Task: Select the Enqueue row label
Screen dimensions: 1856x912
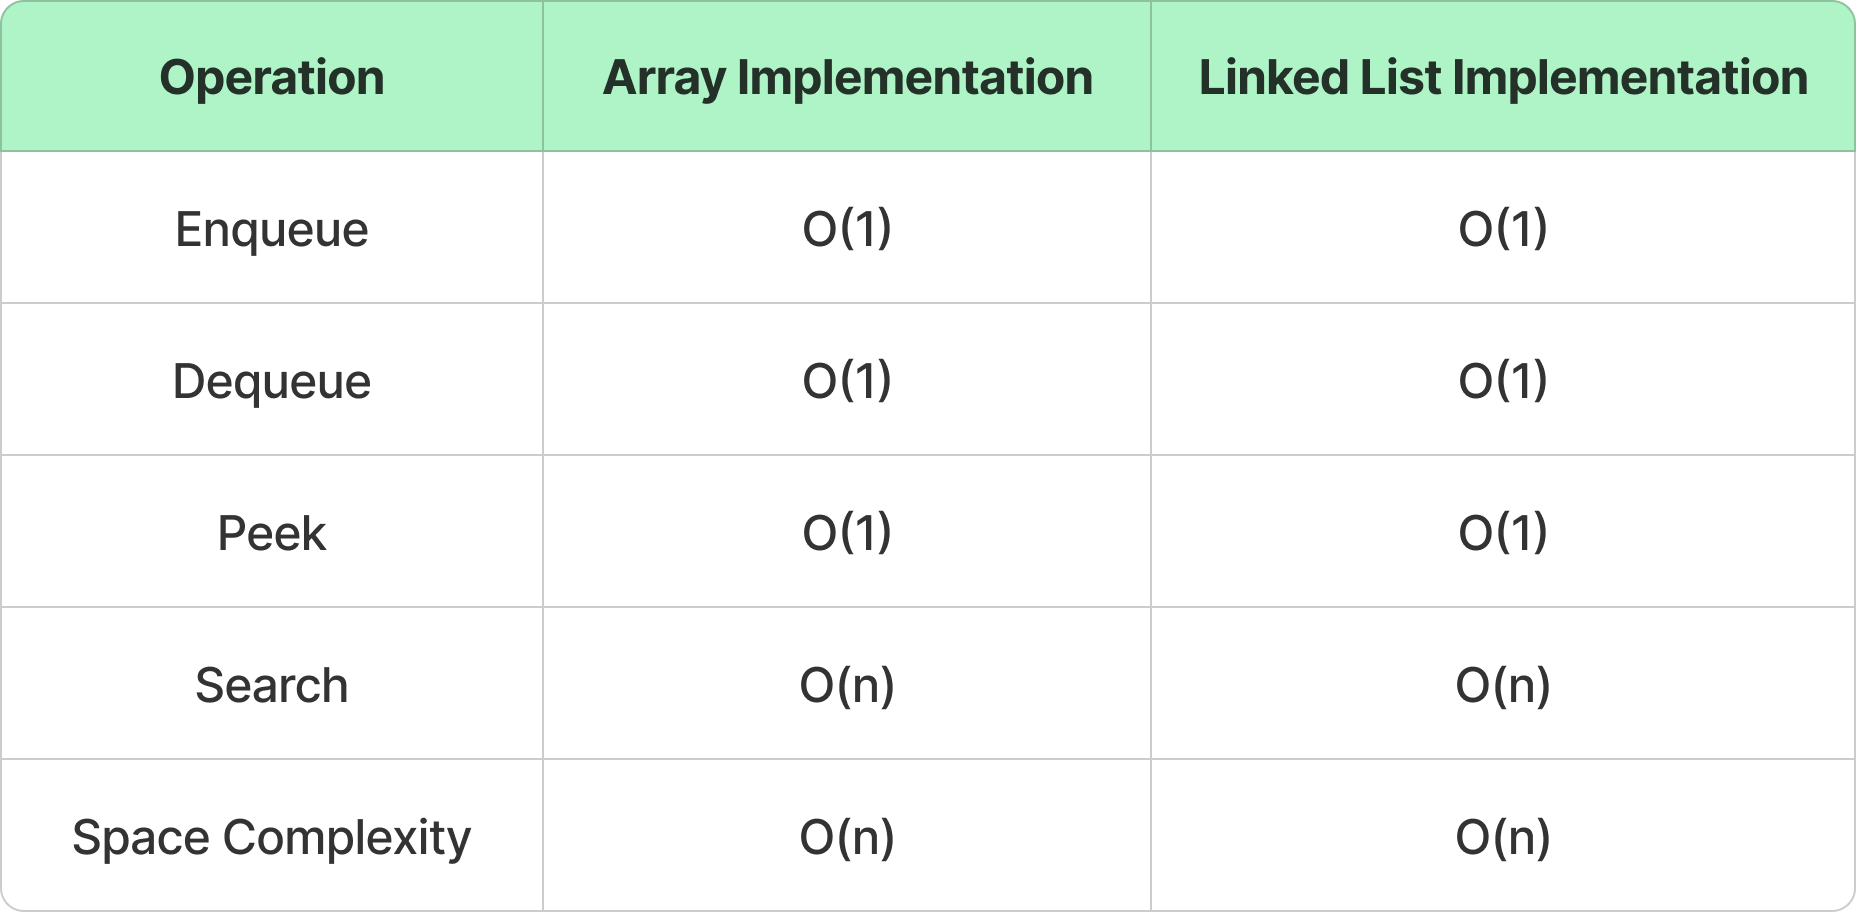Action: click(271, 229)
